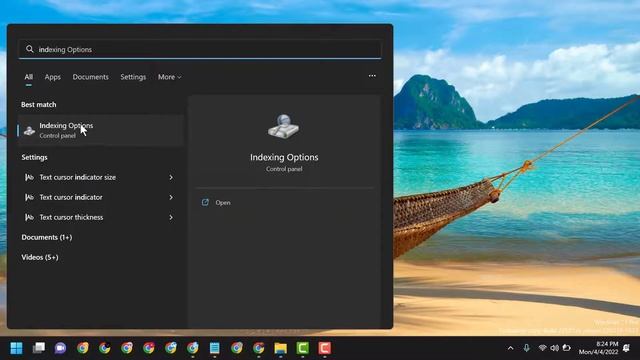Click the large Indexing Options icon in preview pane
The image size is (640, 360).
tap(284, 126)
